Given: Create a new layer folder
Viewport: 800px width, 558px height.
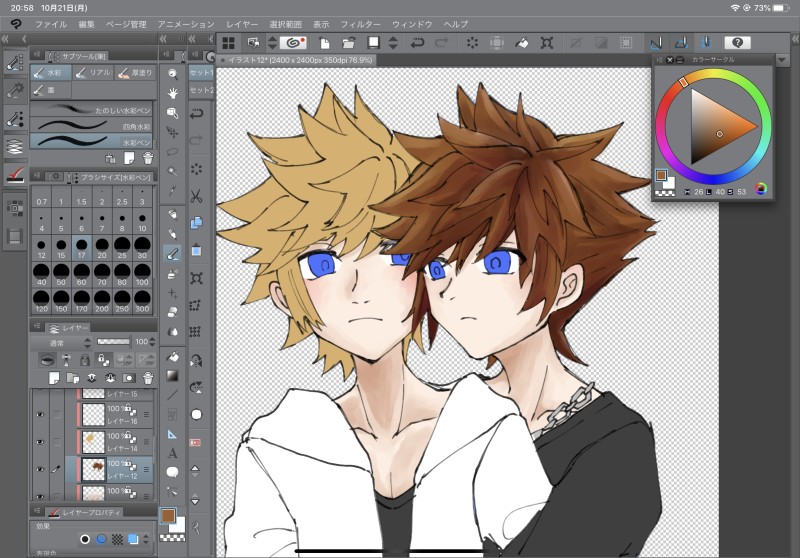Looking at the screenshot, I should pyautogui.click(x=72, y=378).
